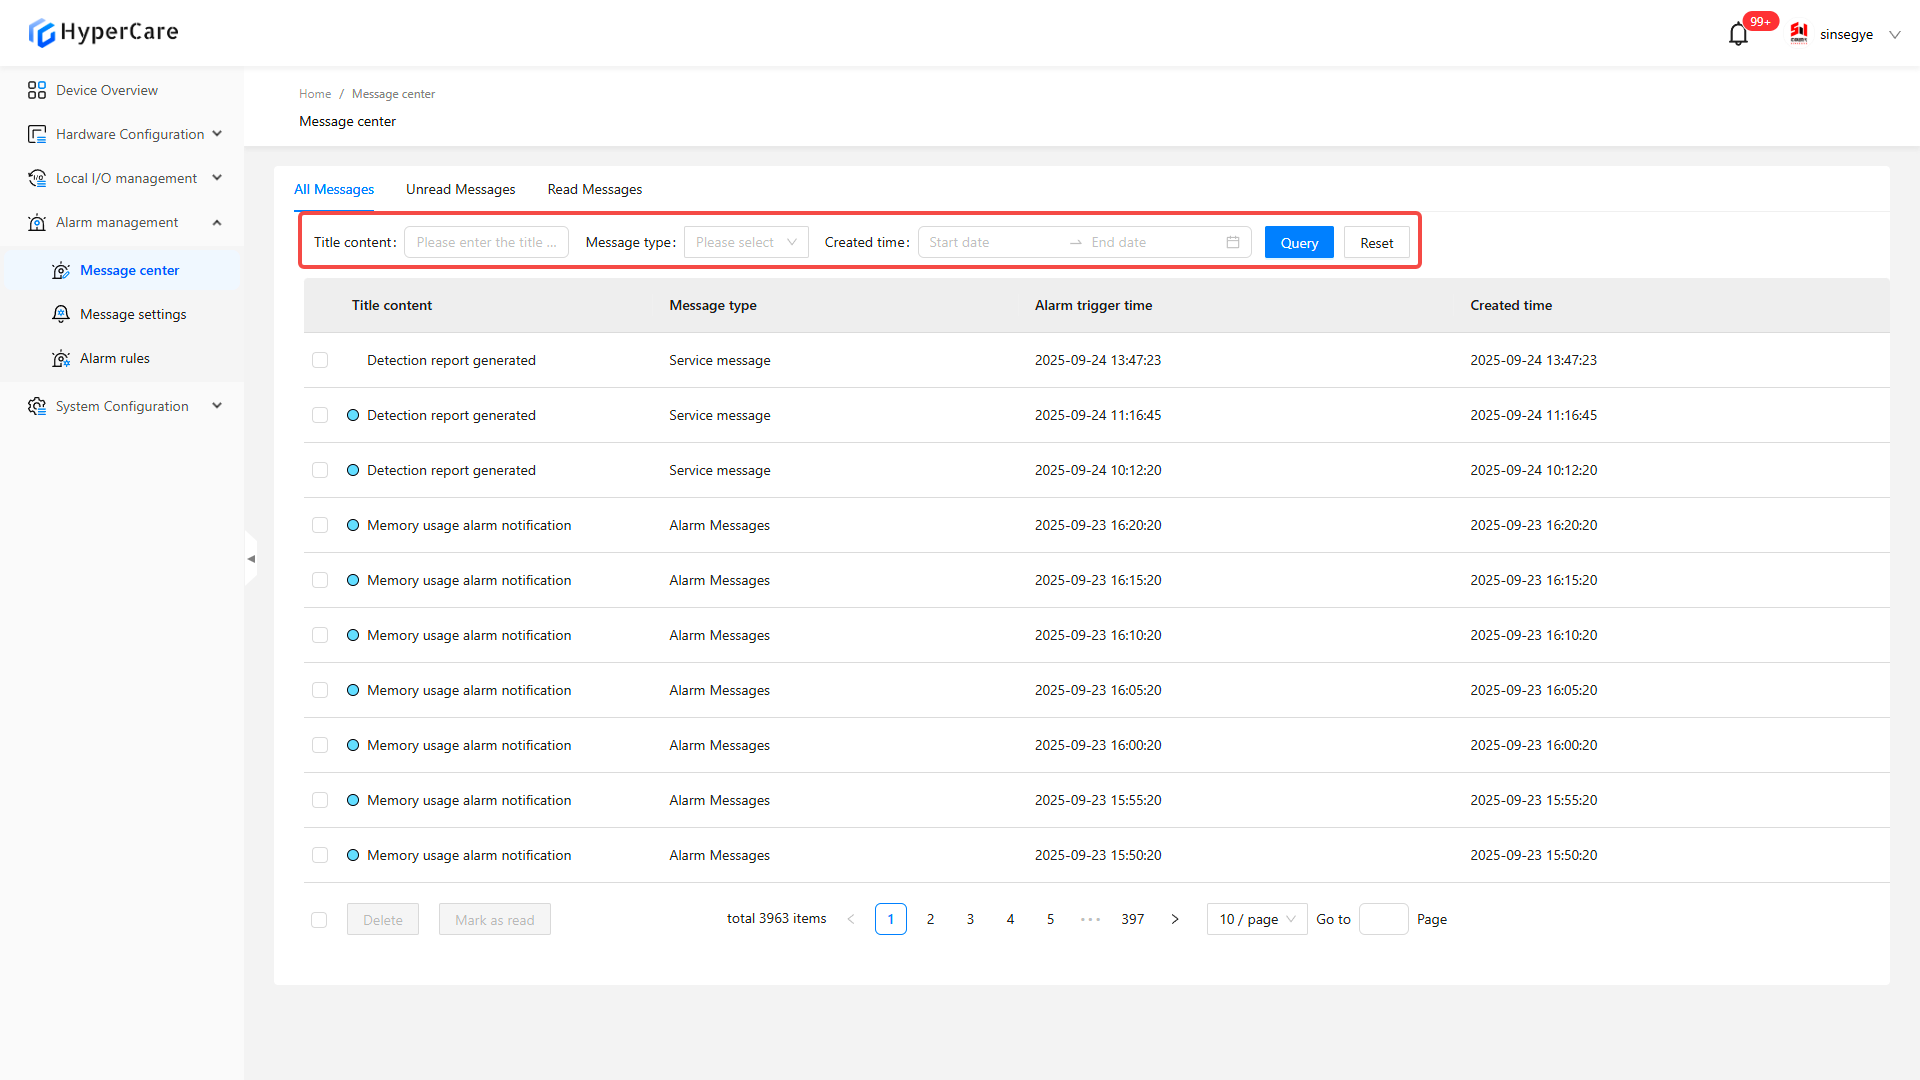Toggle the select-all checkbox beside Delete
Viewport: 1920px width, 1080px height.
click(x=319, y=920)
